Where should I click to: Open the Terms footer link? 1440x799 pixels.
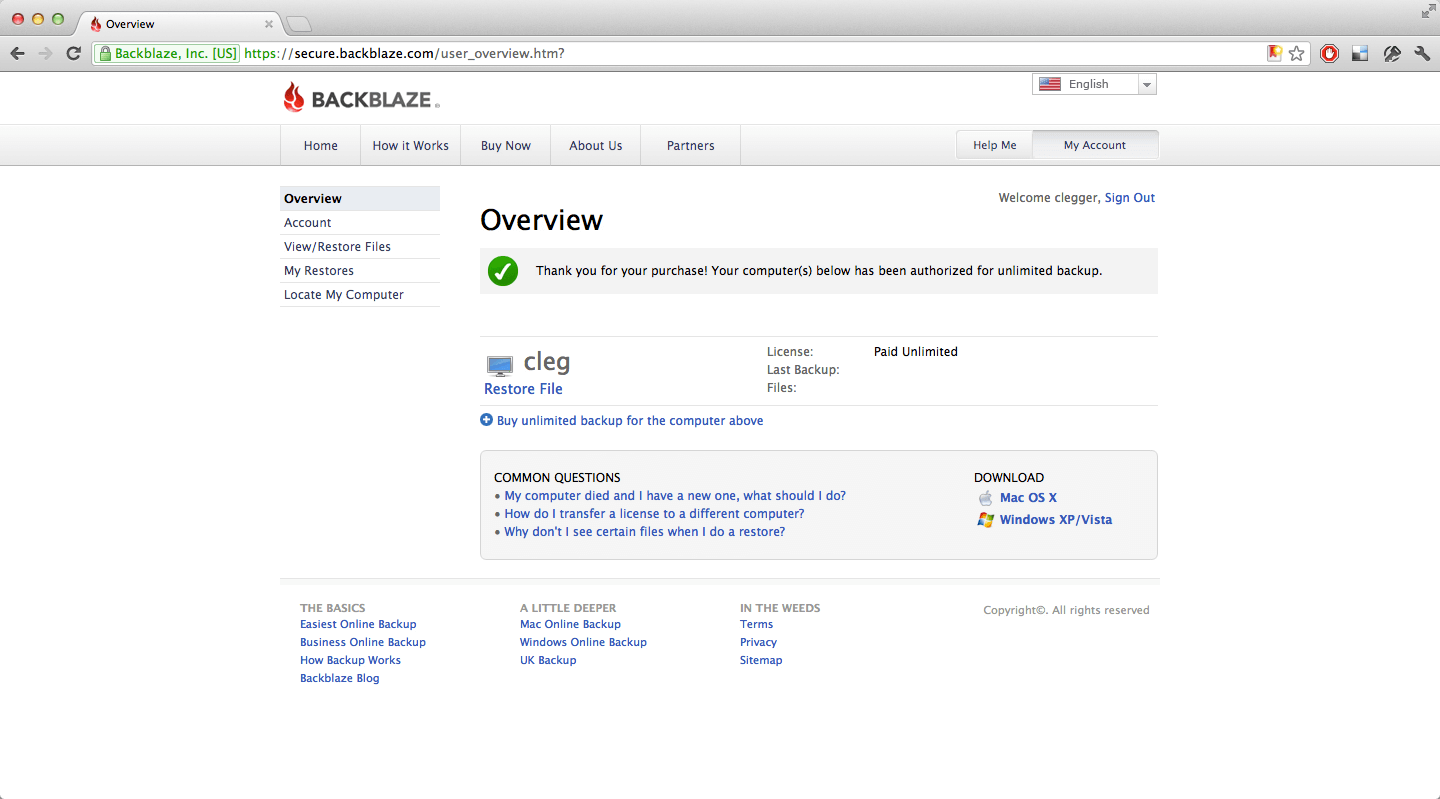756,624
